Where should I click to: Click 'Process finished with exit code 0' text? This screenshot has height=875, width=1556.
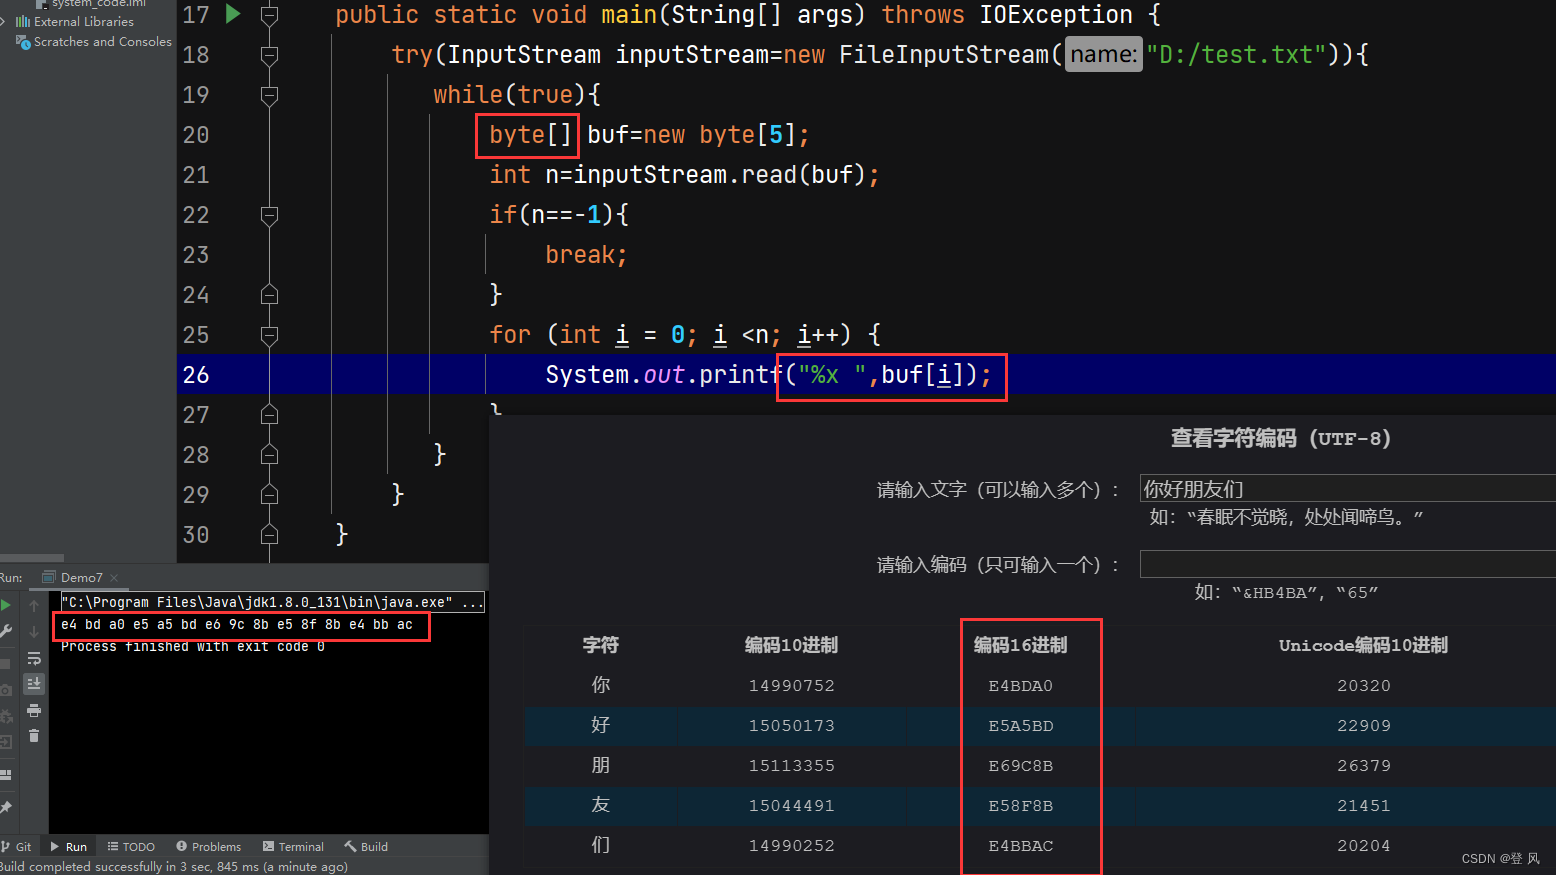click(193, 647)
